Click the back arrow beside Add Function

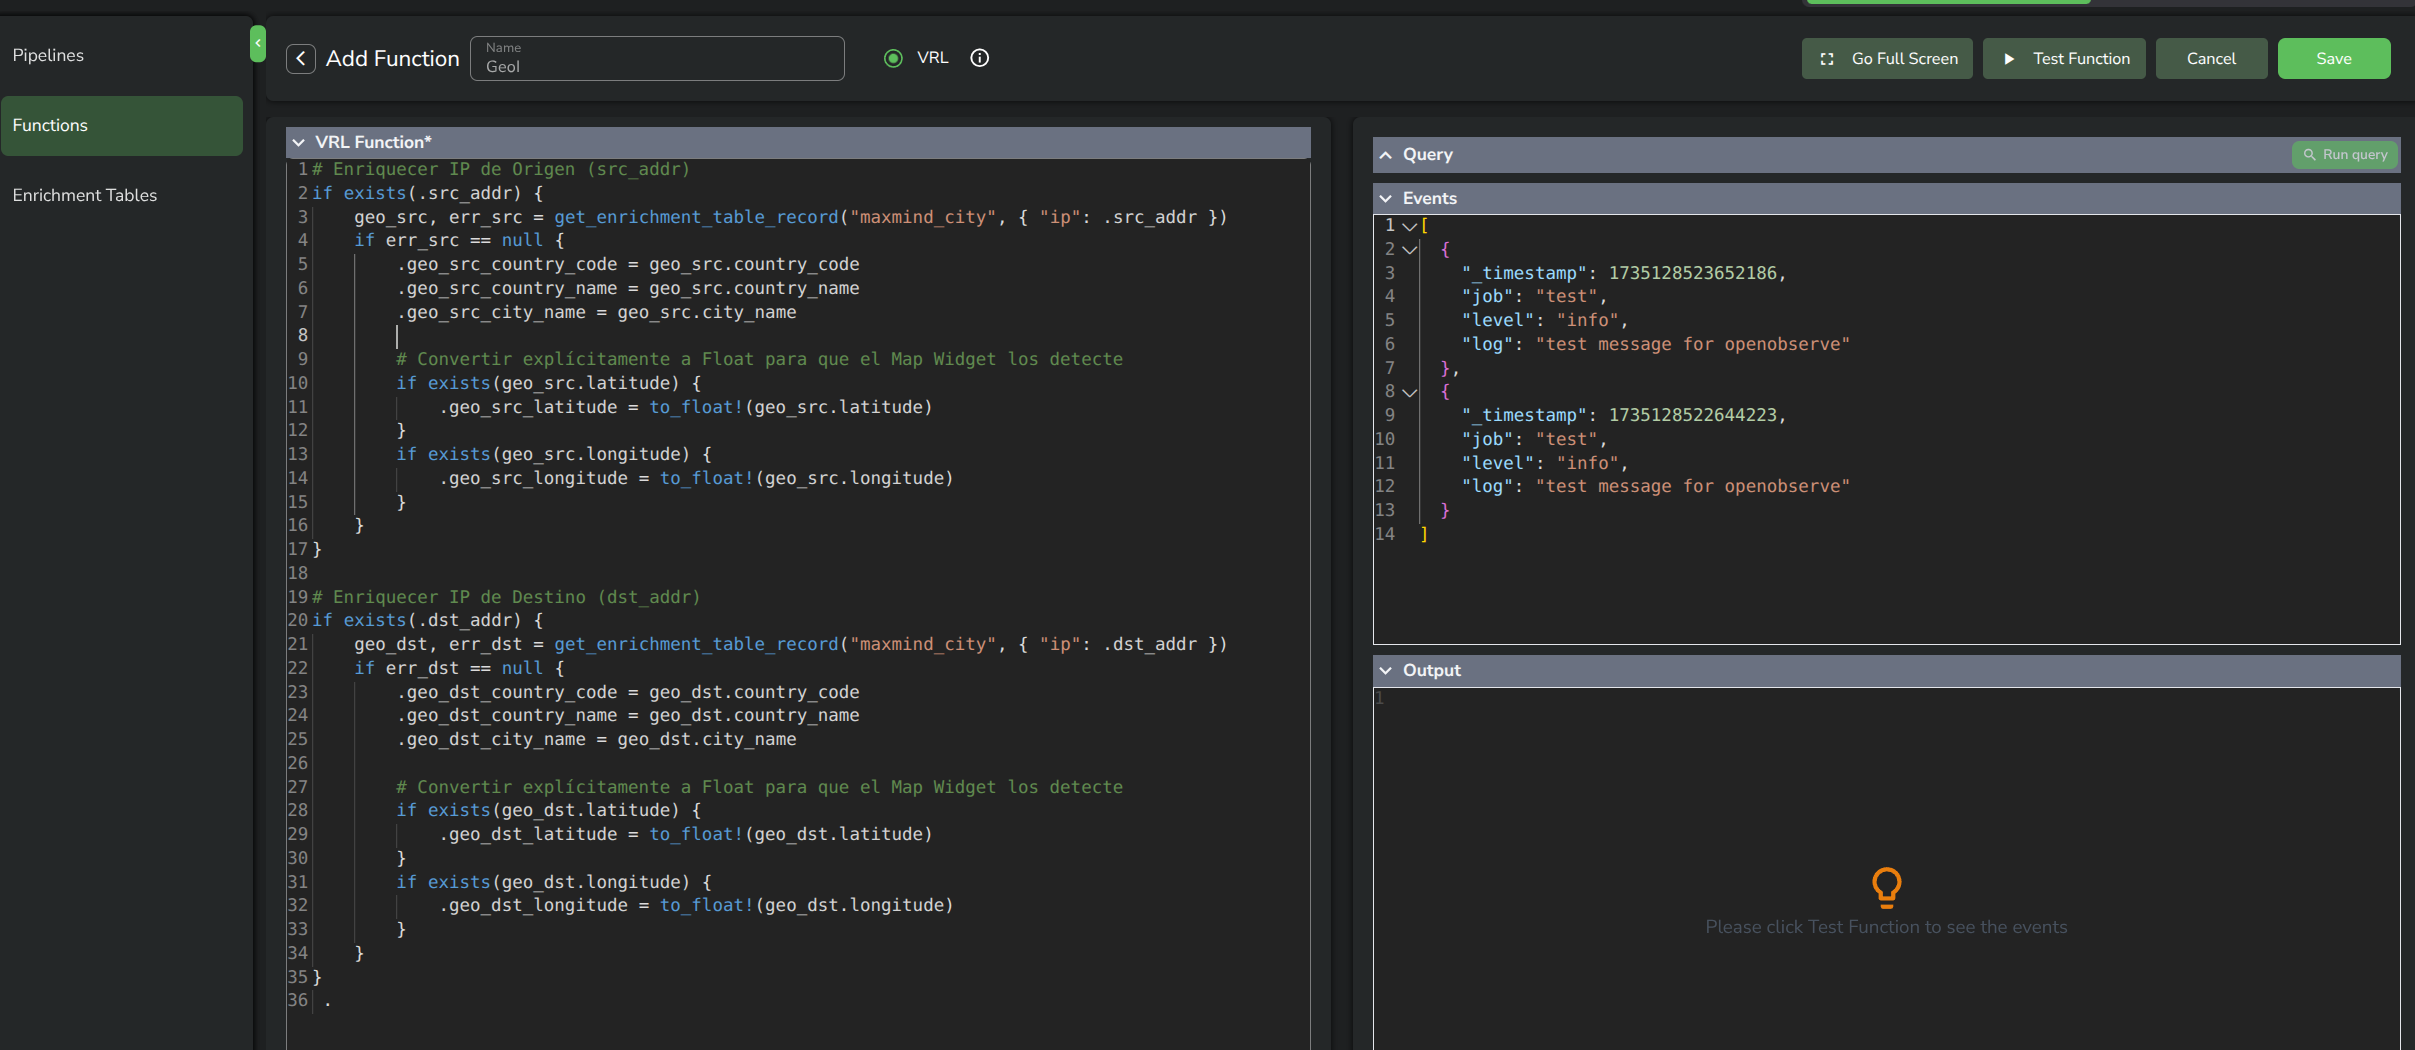pyautogui.click(x=301, y=59)
